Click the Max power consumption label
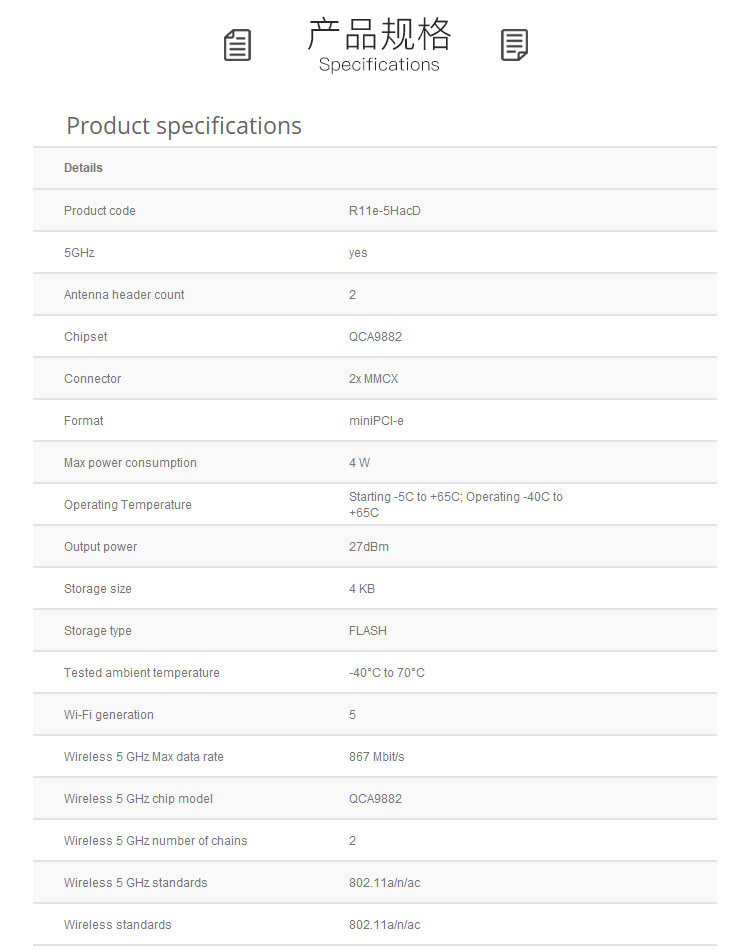The width and height of the screenshot is (750, 950). point(130,463)
